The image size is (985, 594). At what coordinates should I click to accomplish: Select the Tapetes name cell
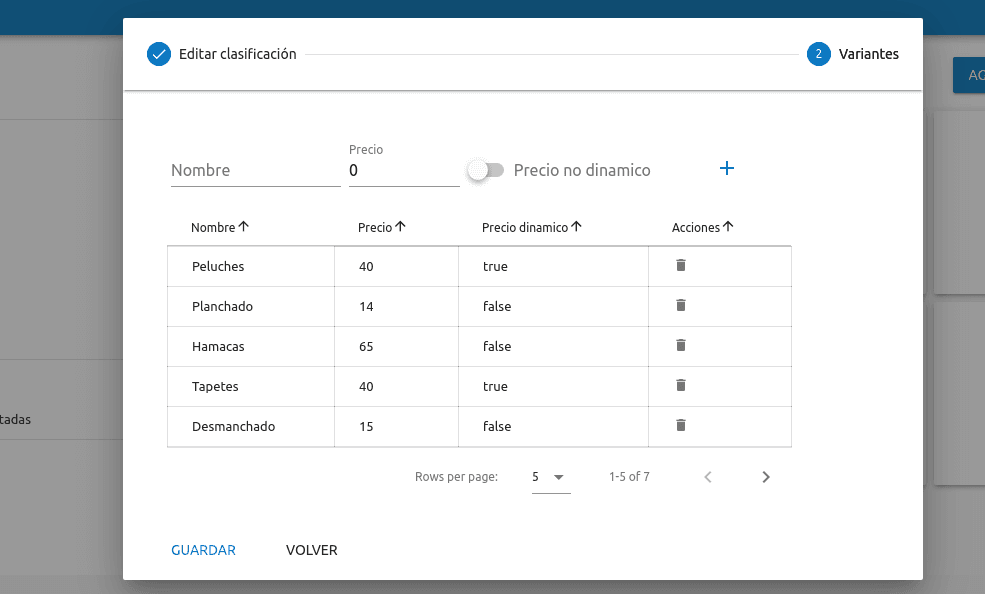[251, 386]
